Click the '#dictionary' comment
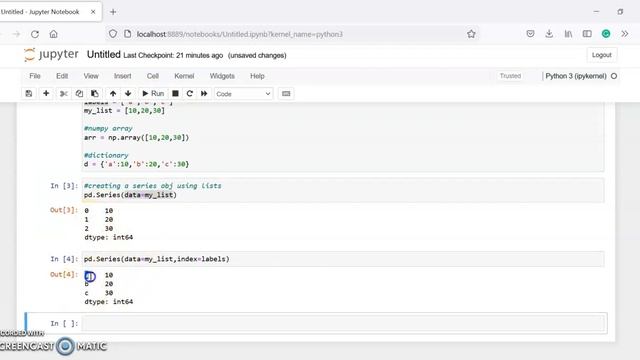This screenshot has width=640, height=360. [106, 155]
